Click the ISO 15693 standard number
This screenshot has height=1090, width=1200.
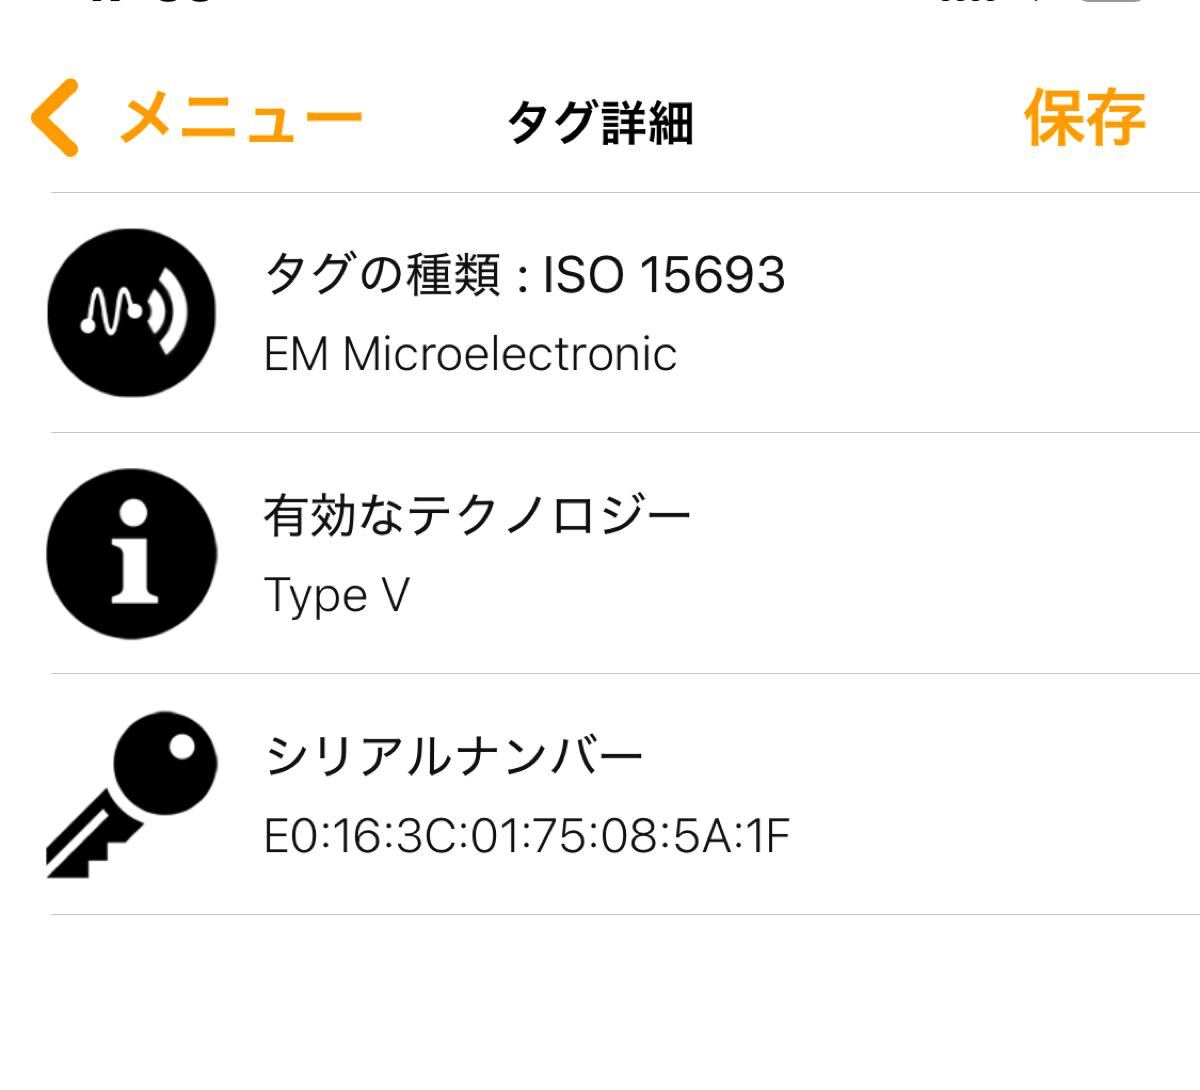point(664,274)
